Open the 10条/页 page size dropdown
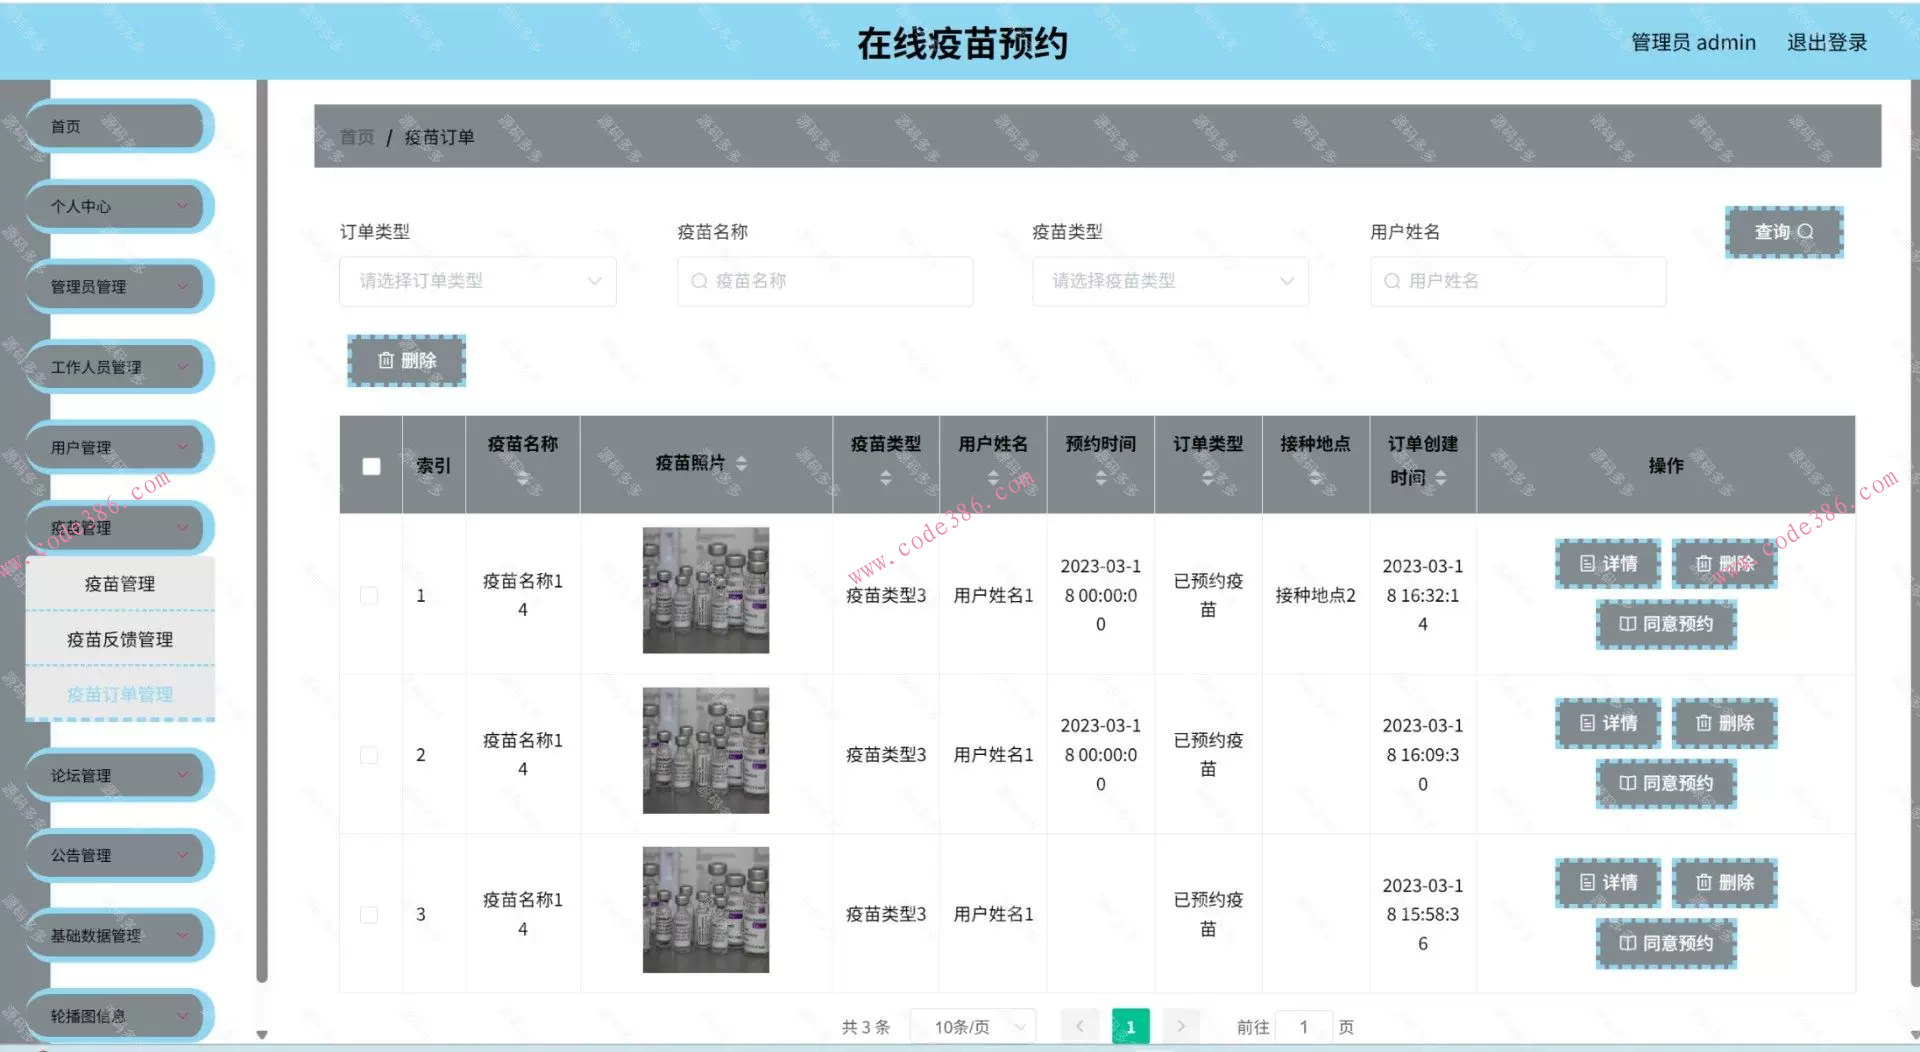 [x=973, y=1026]
